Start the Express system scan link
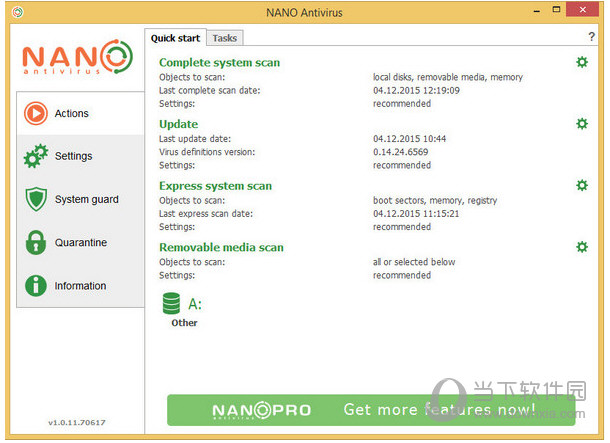 [x=215, y=186]
